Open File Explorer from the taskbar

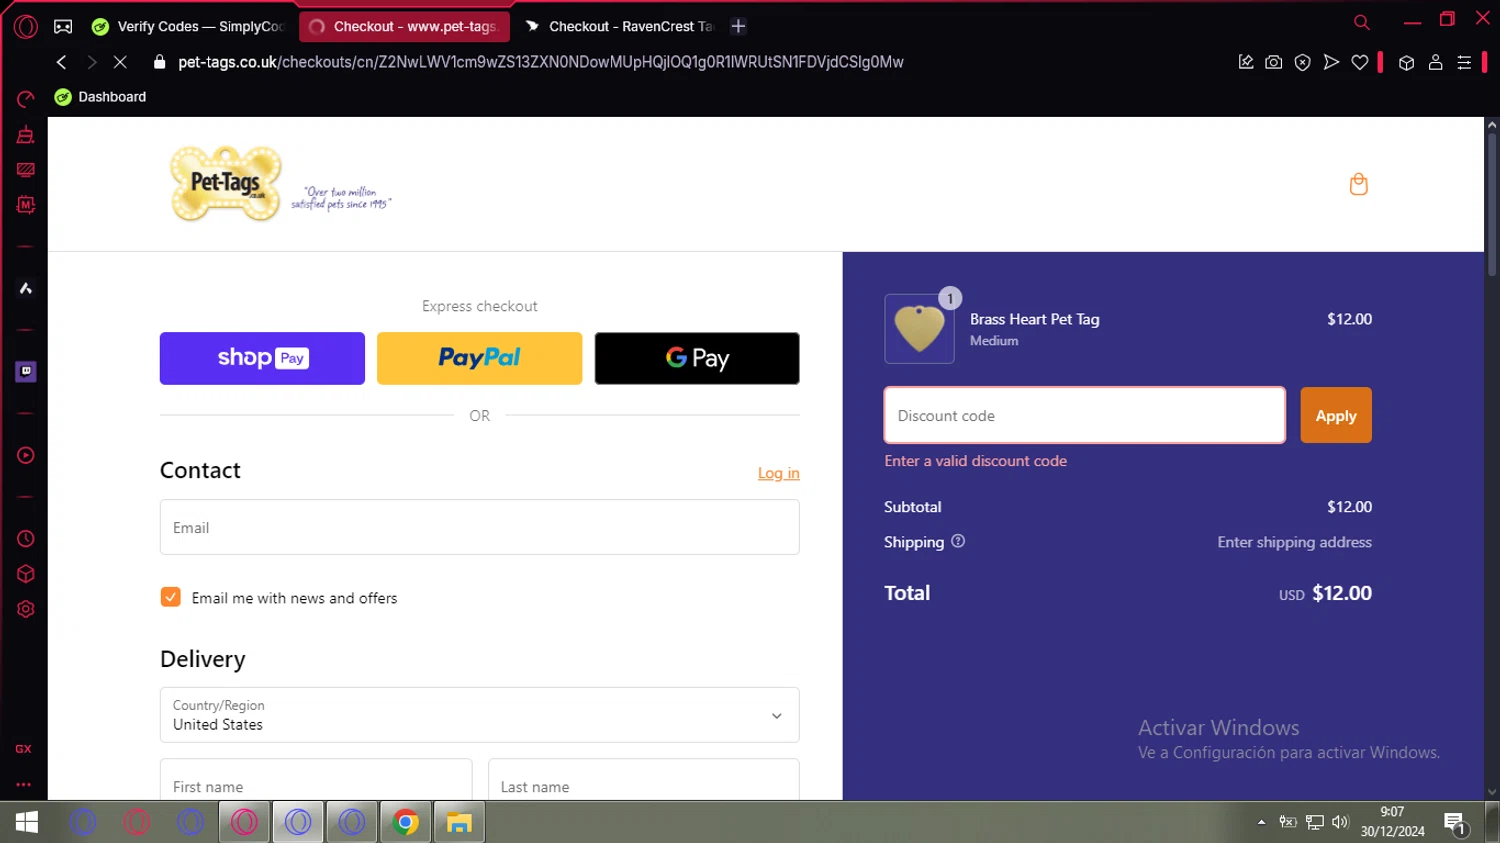pyautogui.click(x=459, y=822)
